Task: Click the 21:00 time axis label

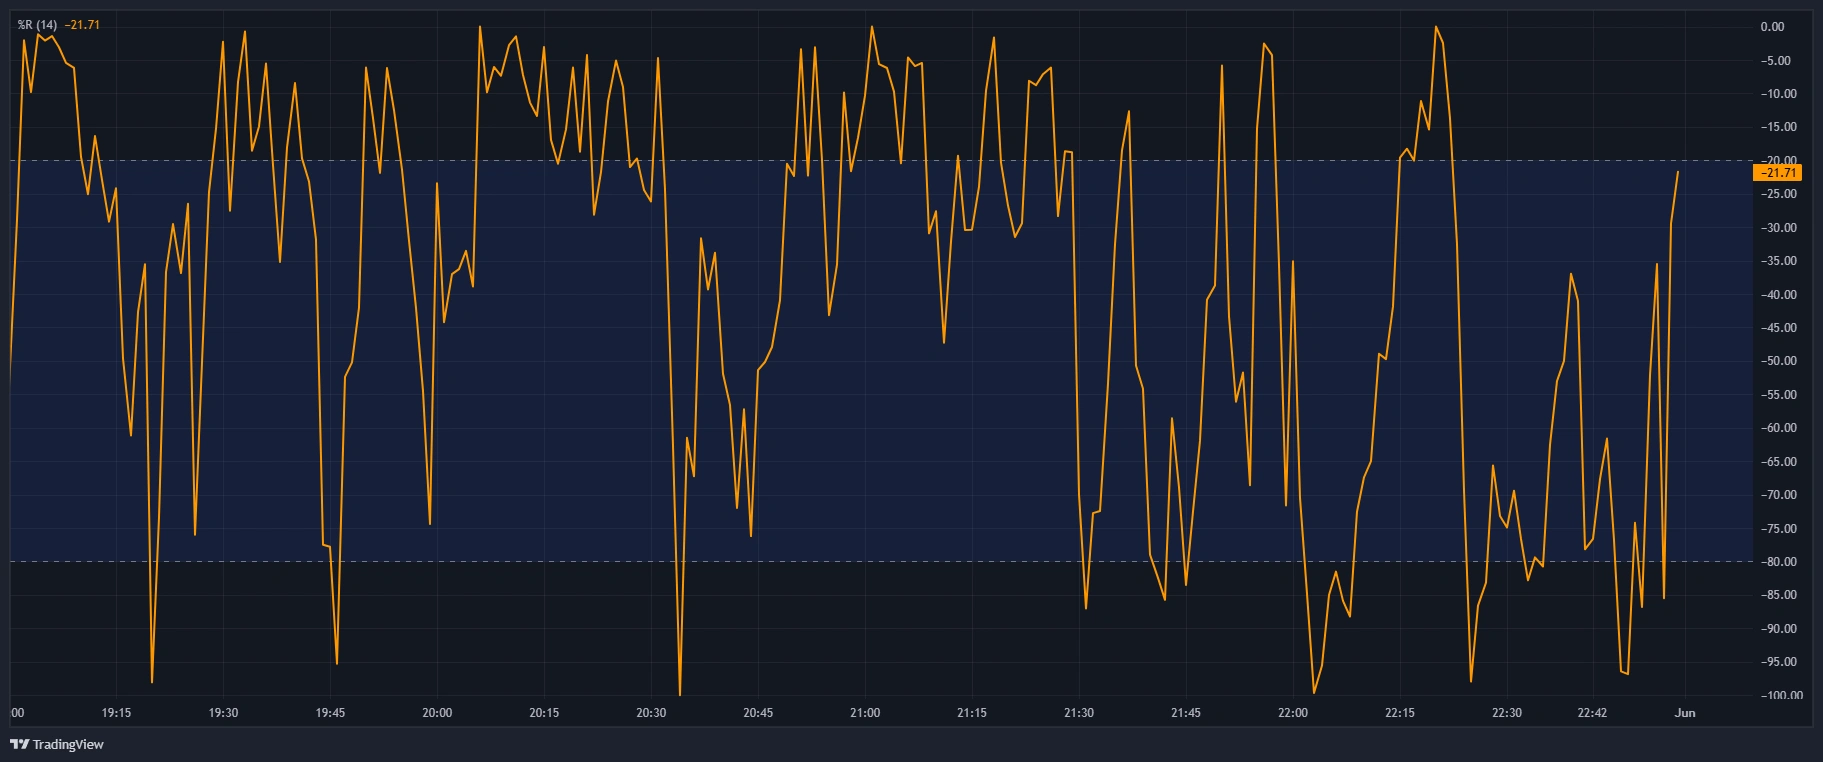Action: click(x=865, y=713)
